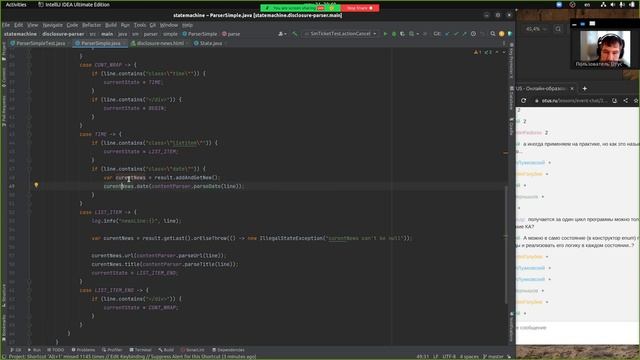Screen dimensions: 640x360
Task: Switch to the disclosure-news.html tab
Action: click(159, 43)
